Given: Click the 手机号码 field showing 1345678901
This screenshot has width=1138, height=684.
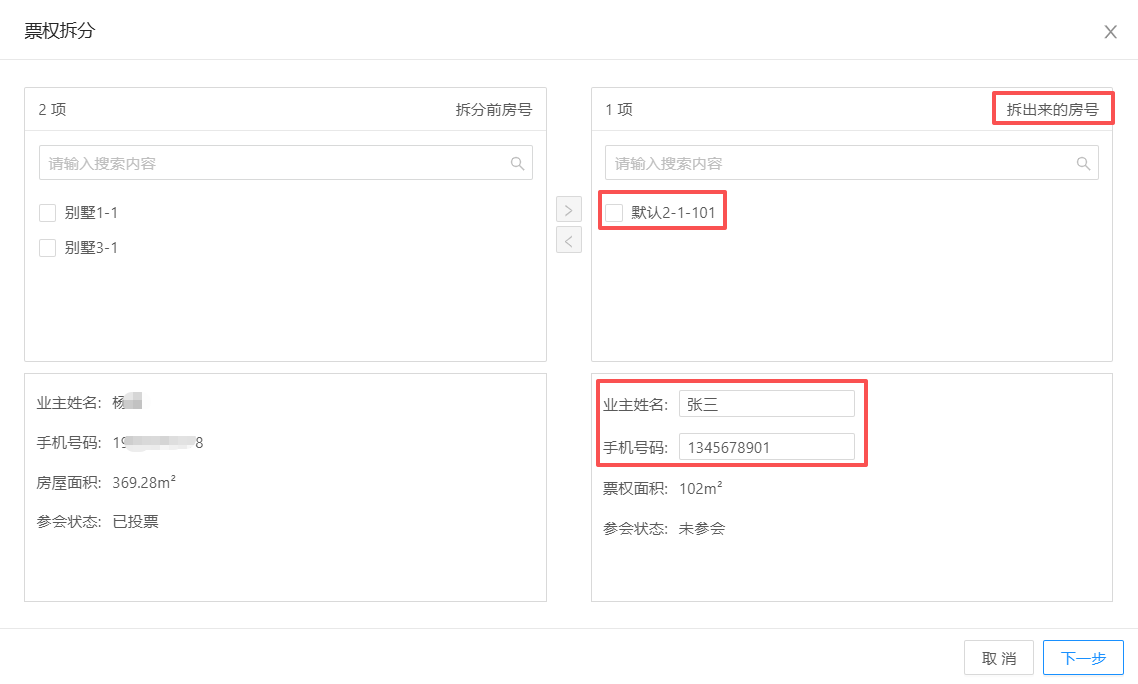Looking at the screenshot, I should click(766, 447).
